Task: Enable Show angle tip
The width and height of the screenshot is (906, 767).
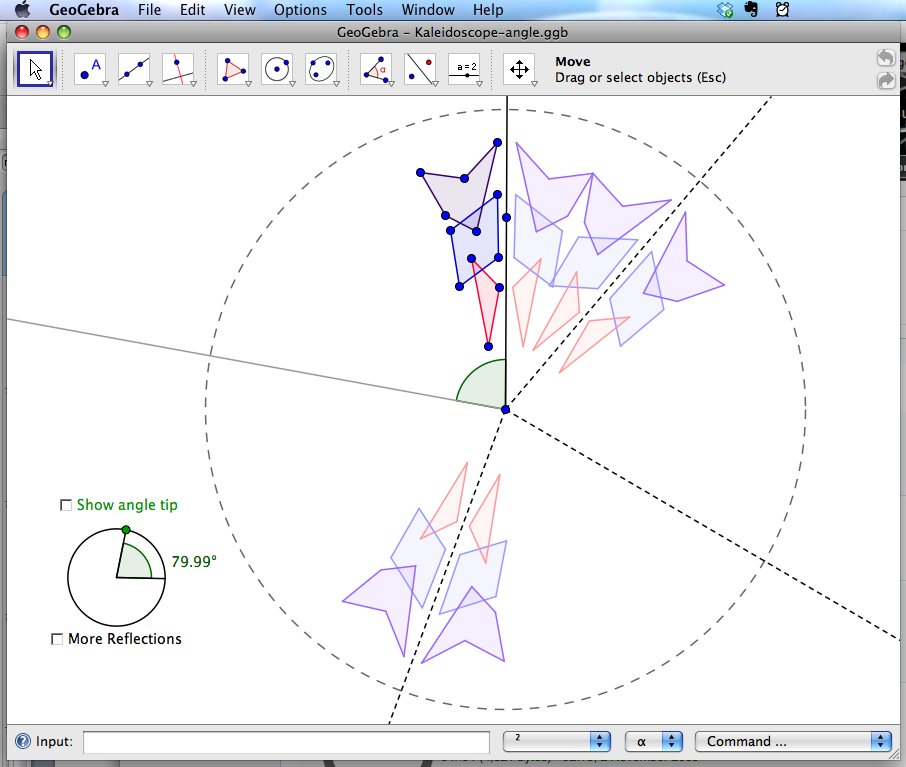Action: [x=66, y=506]
